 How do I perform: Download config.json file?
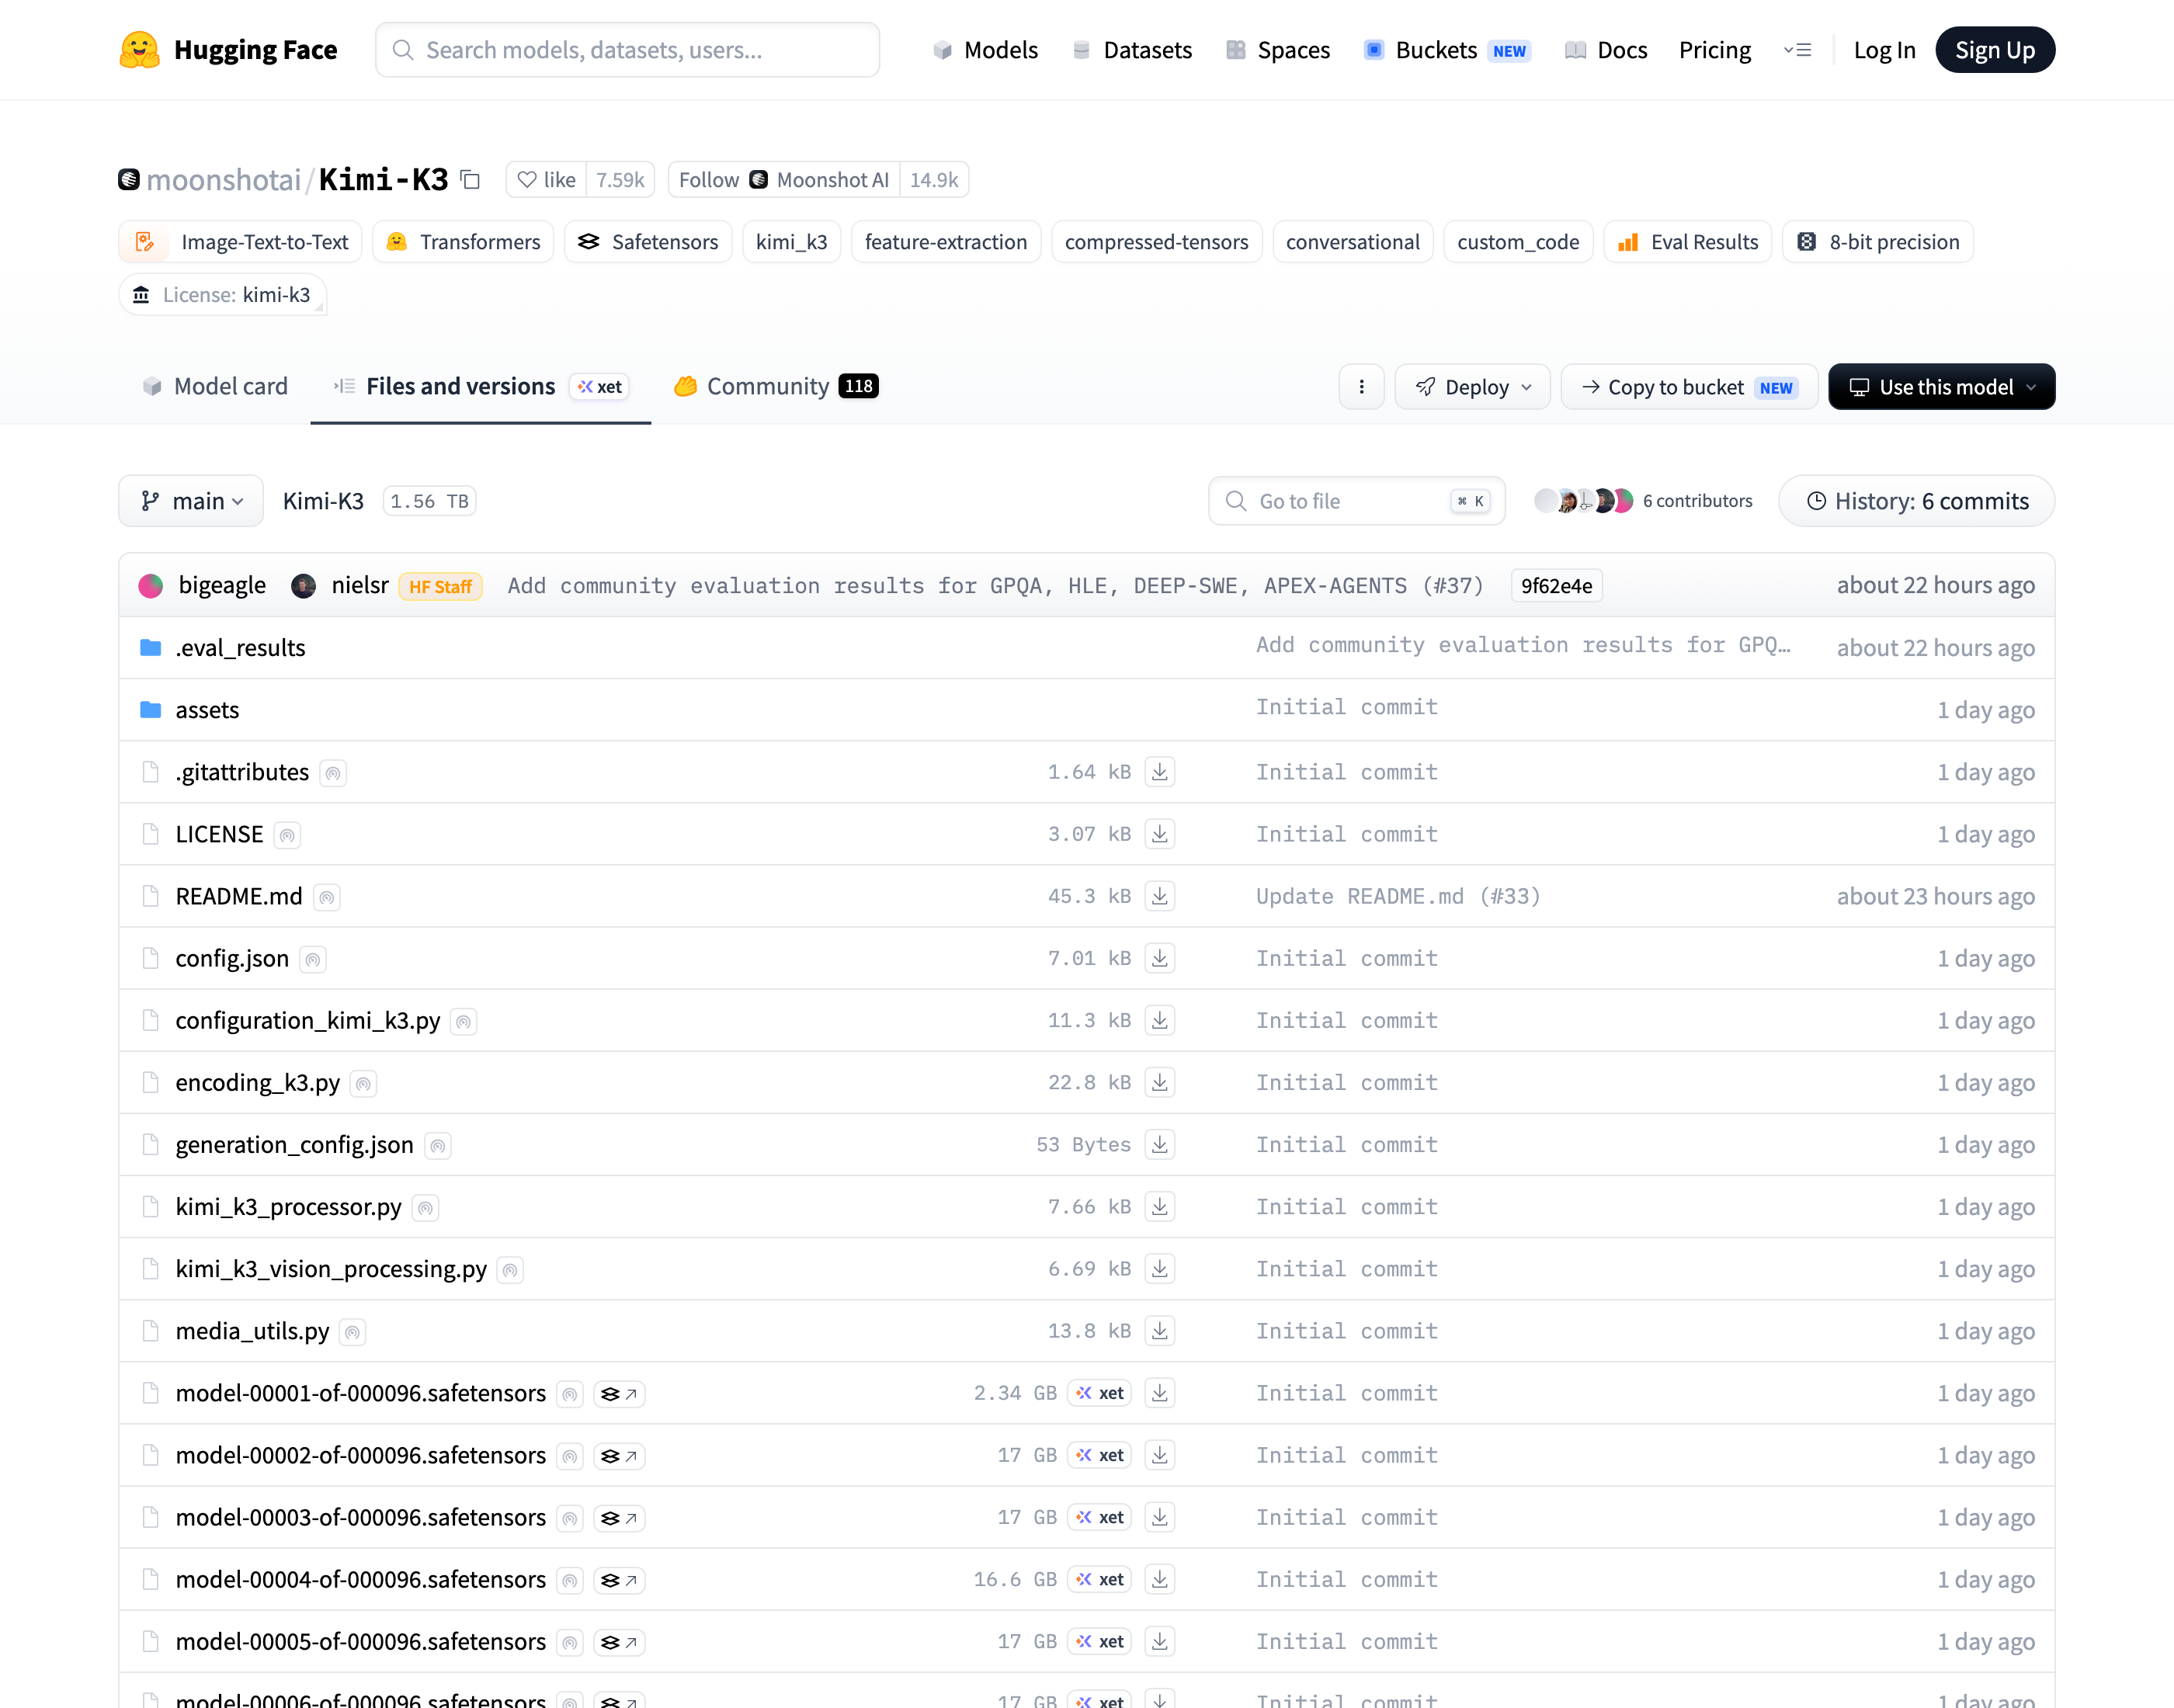click(x=1159, y=958)
